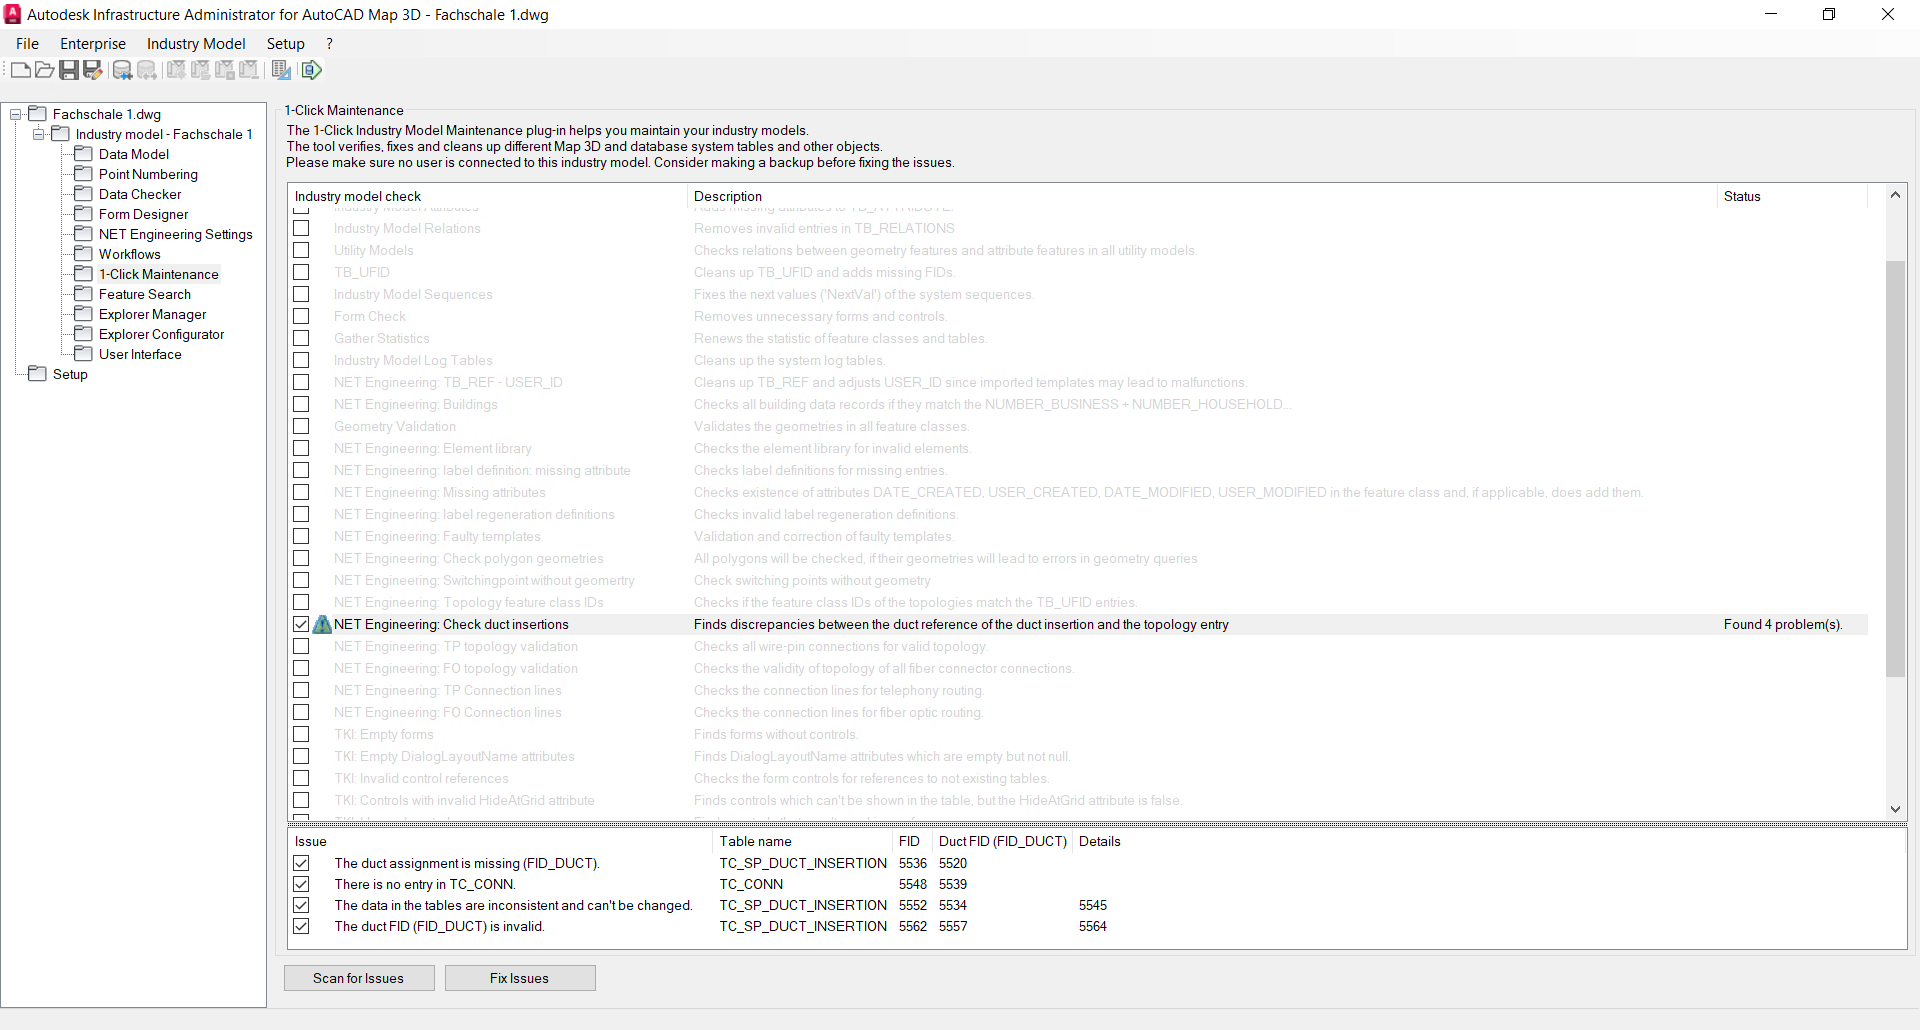1920x1030 pixels.
Task: Click the green arrow database export icon
Action: (312, 70)
